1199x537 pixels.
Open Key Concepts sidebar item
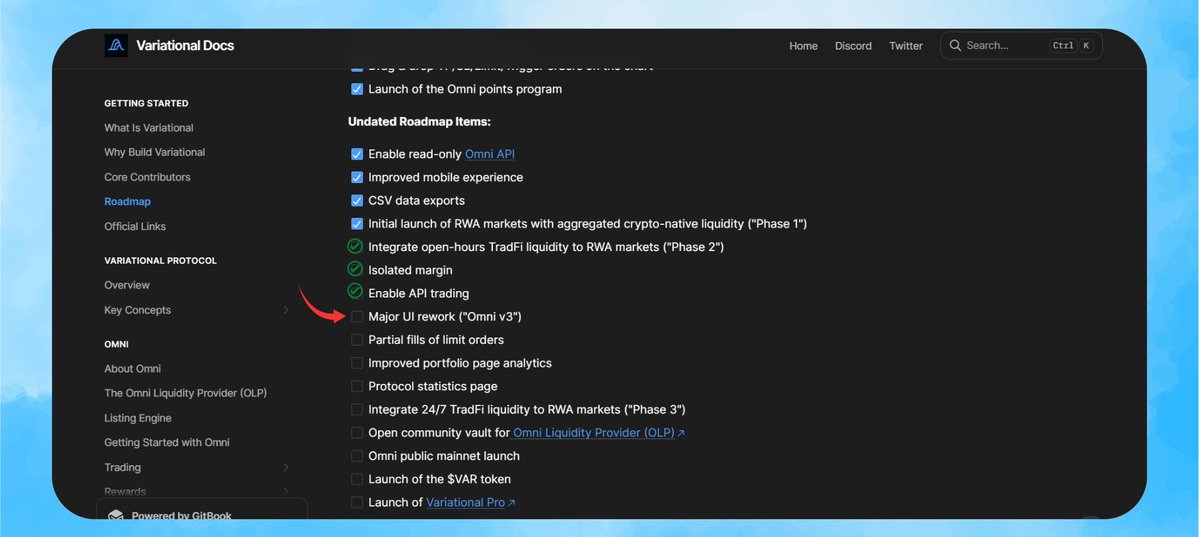[x=138, y=310]
